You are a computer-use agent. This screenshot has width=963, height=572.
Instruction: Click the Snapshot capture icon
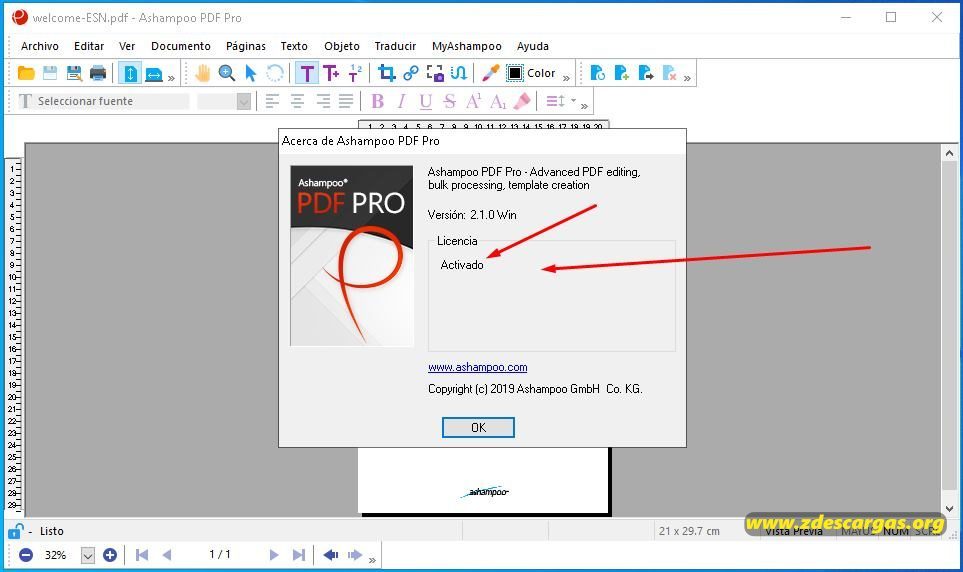point(435,73)
